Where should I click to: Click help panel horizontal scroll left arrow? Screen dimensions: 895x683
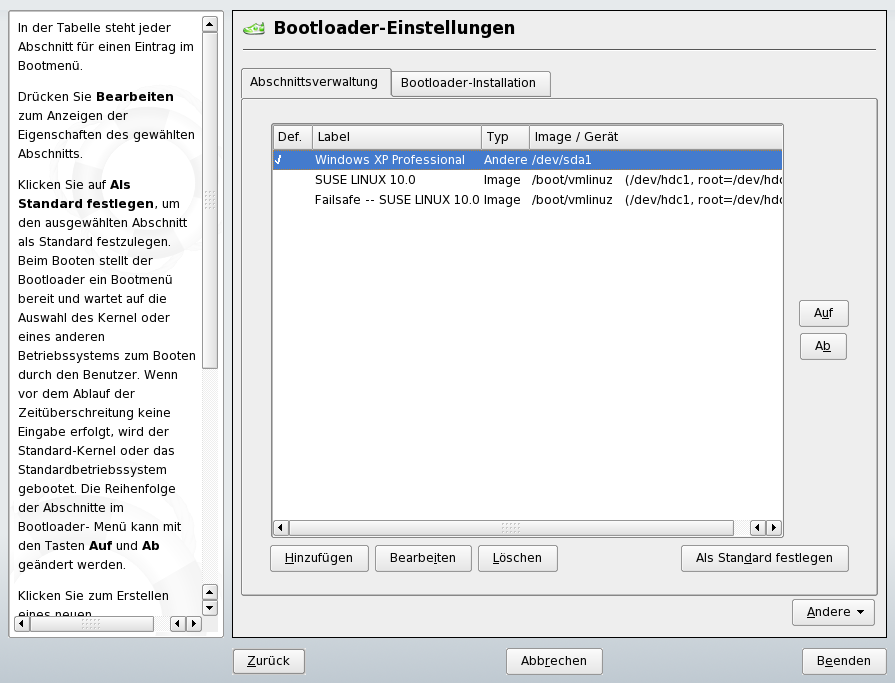[x=23, y=624]
